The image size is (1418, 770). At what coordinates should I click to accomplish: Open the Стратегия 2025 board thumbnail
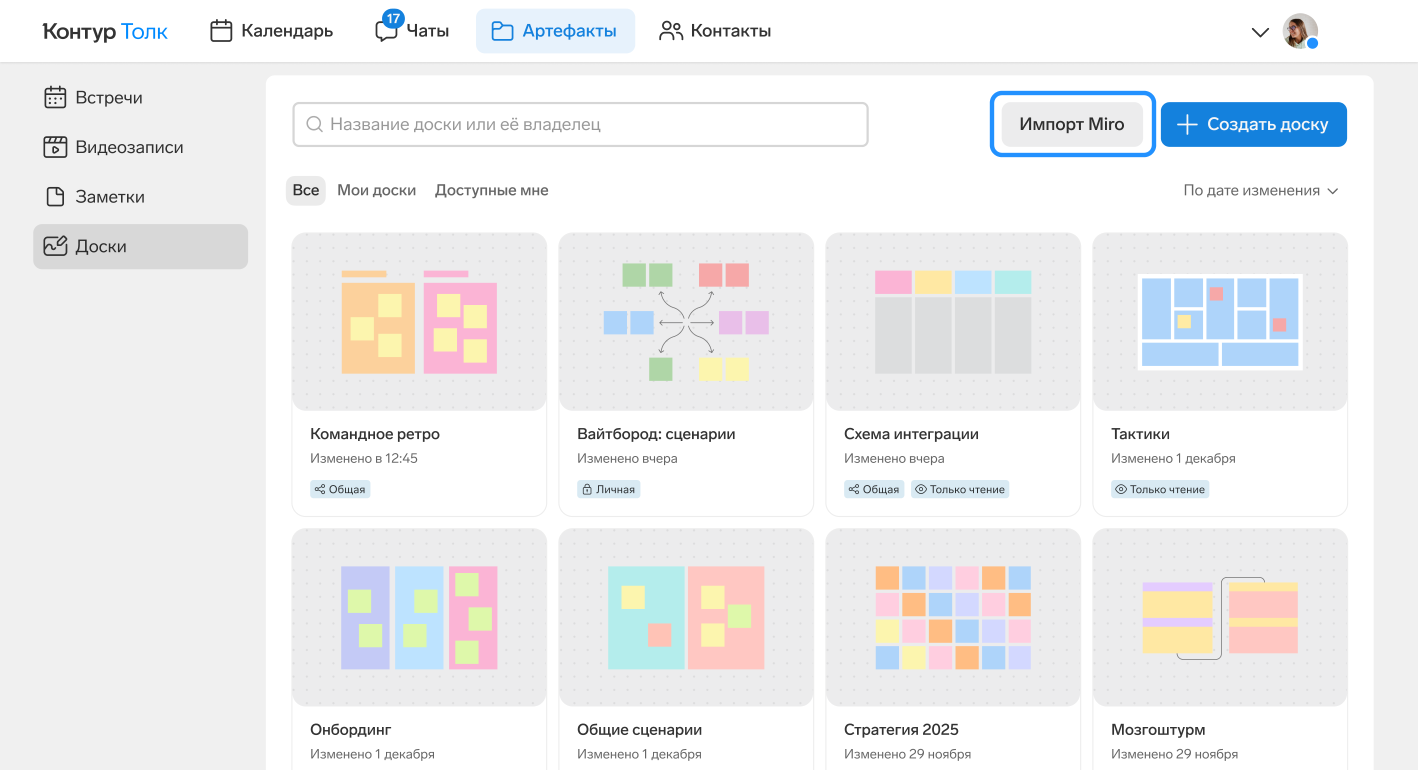click(953, 617)
